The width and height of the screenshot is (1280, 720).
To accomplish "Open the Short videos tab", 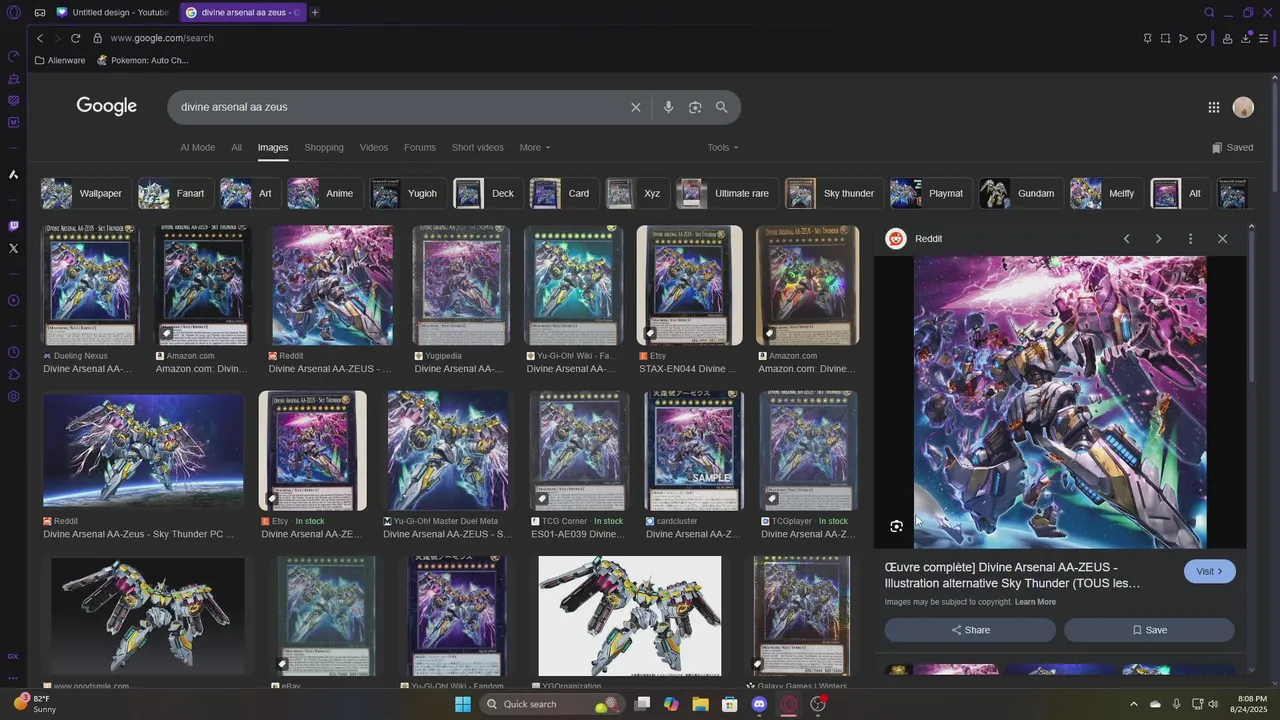I will pos(477,147).
